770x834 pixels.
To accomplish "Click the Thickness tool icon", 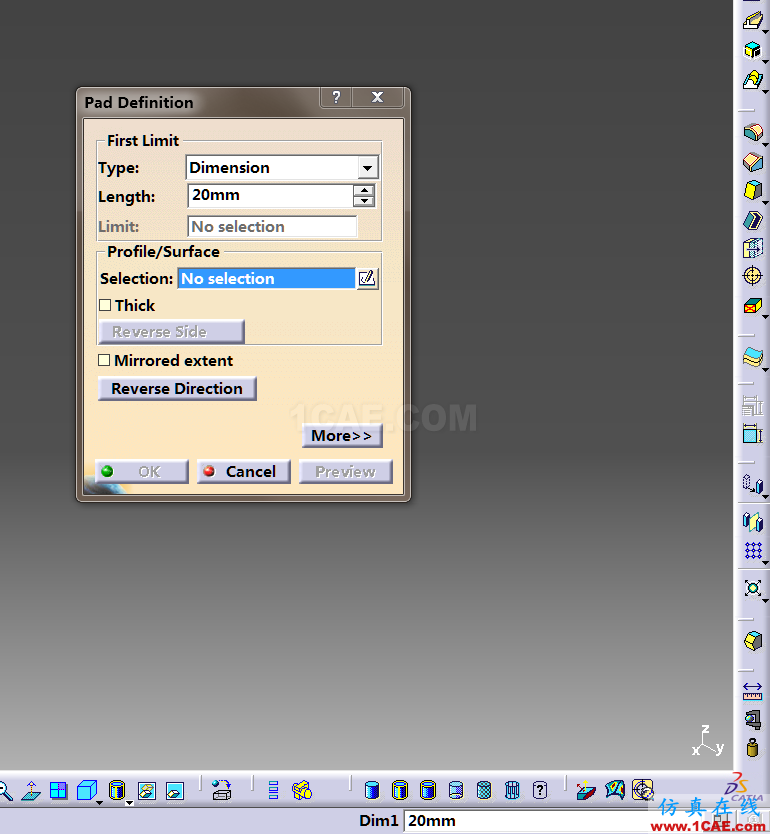I will pyautogui.click(x=752, y=248).
